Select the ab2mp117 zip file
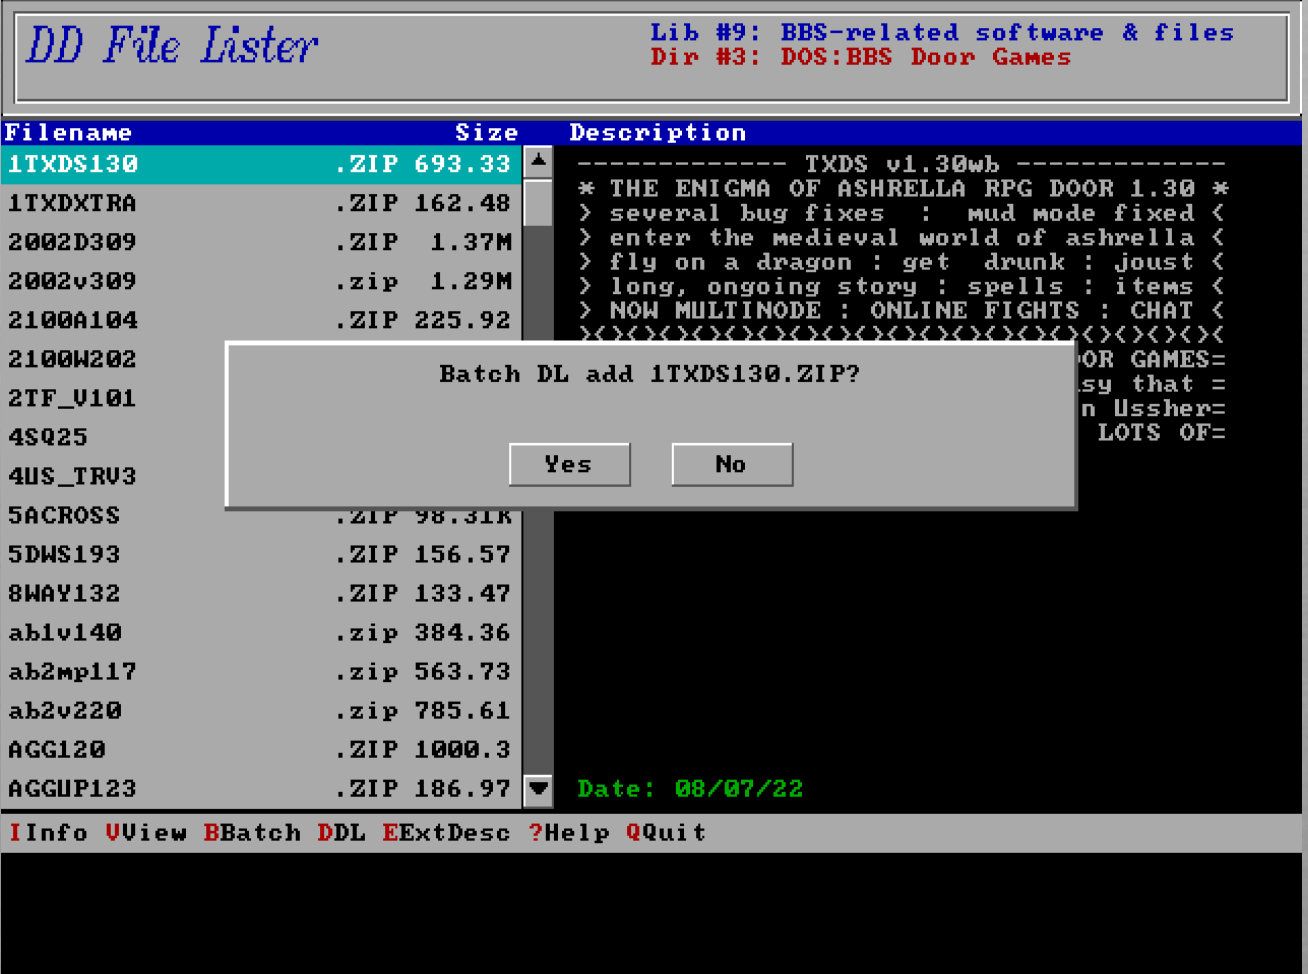 coord(260,671)
